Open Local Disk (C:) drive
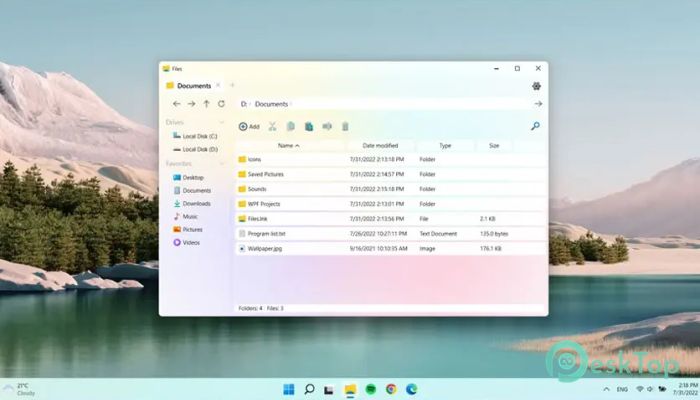700x400 pixels. tap(196, 136)
